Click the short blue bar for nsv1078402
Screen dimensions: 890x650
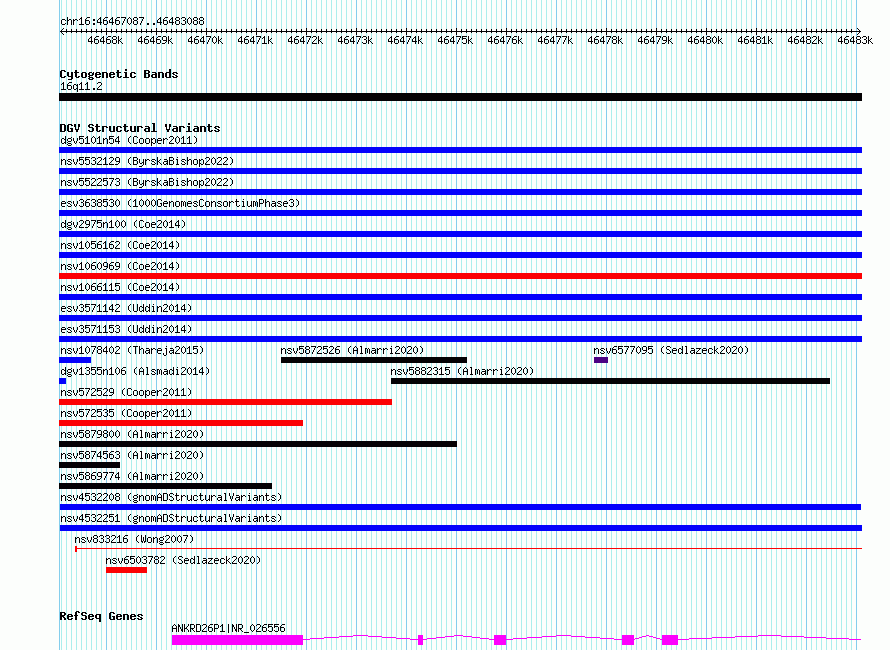pos(75,360)
